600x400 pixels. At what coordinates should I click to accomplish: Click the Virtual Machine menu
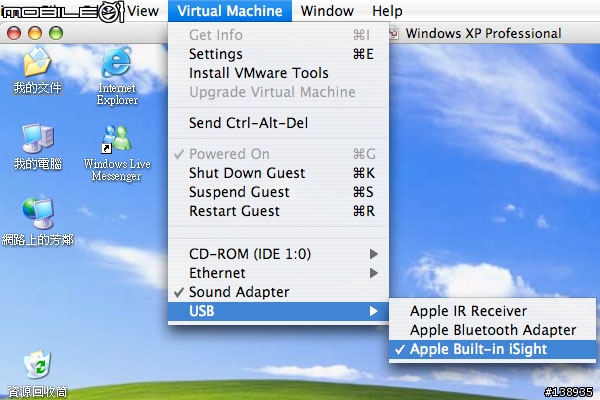pos(230,11)
